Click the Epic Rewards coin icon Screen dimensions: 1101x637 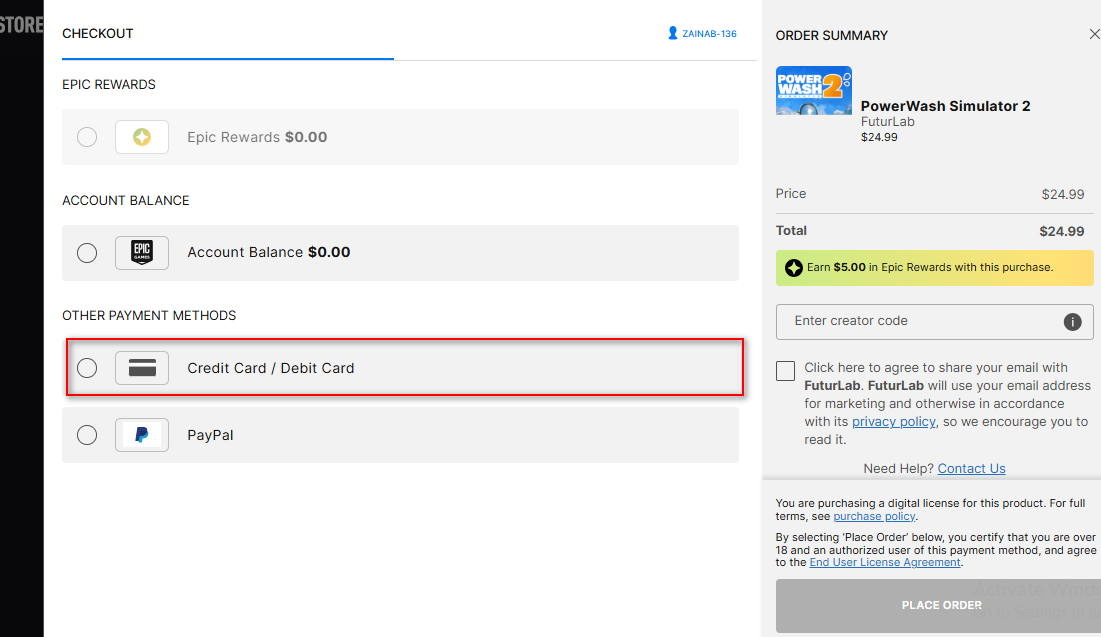coord(142,137)
